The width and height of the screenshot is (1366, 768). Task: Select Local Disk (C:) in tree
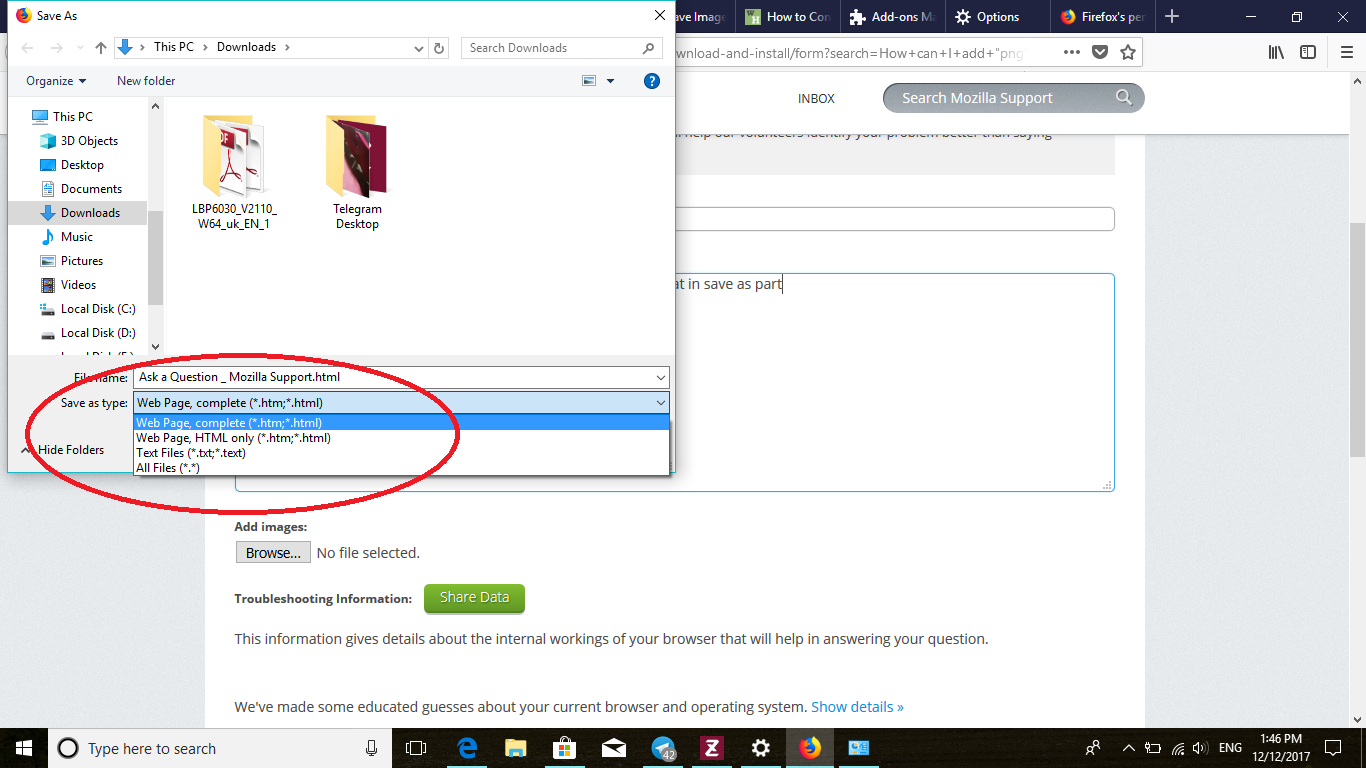point(98,309)
